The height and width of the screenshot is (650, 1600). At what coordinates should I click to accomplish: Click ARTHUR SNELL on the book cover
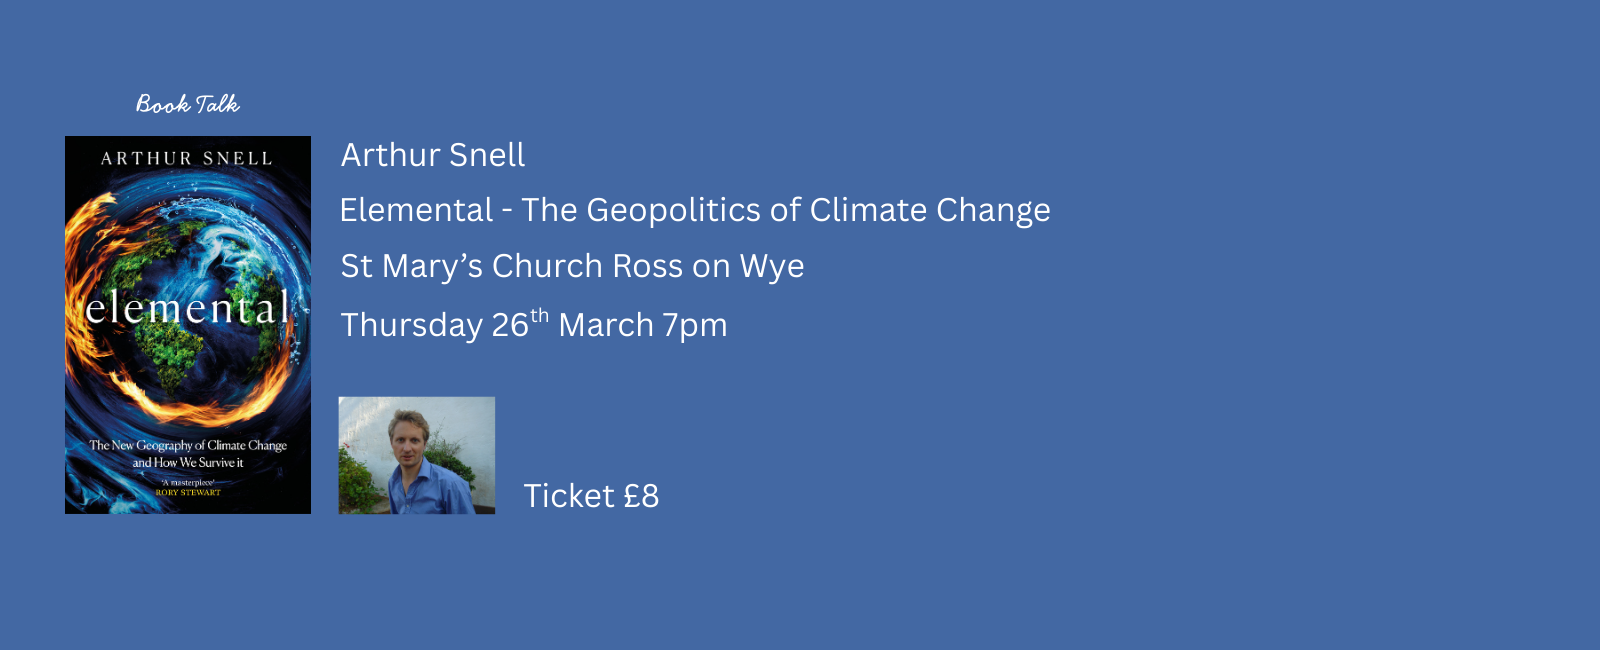coord(187,158)
